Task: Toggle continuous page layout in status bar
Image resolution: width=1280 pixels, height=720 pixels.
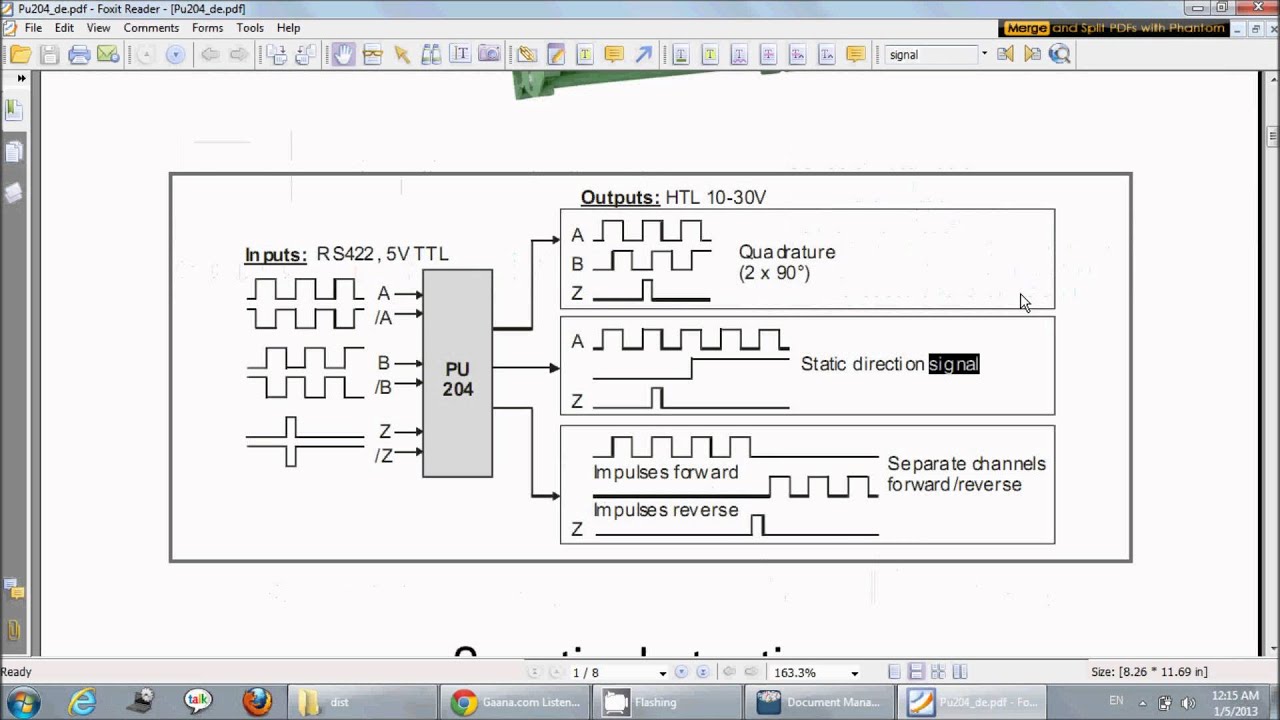Action: coord(916,673)
